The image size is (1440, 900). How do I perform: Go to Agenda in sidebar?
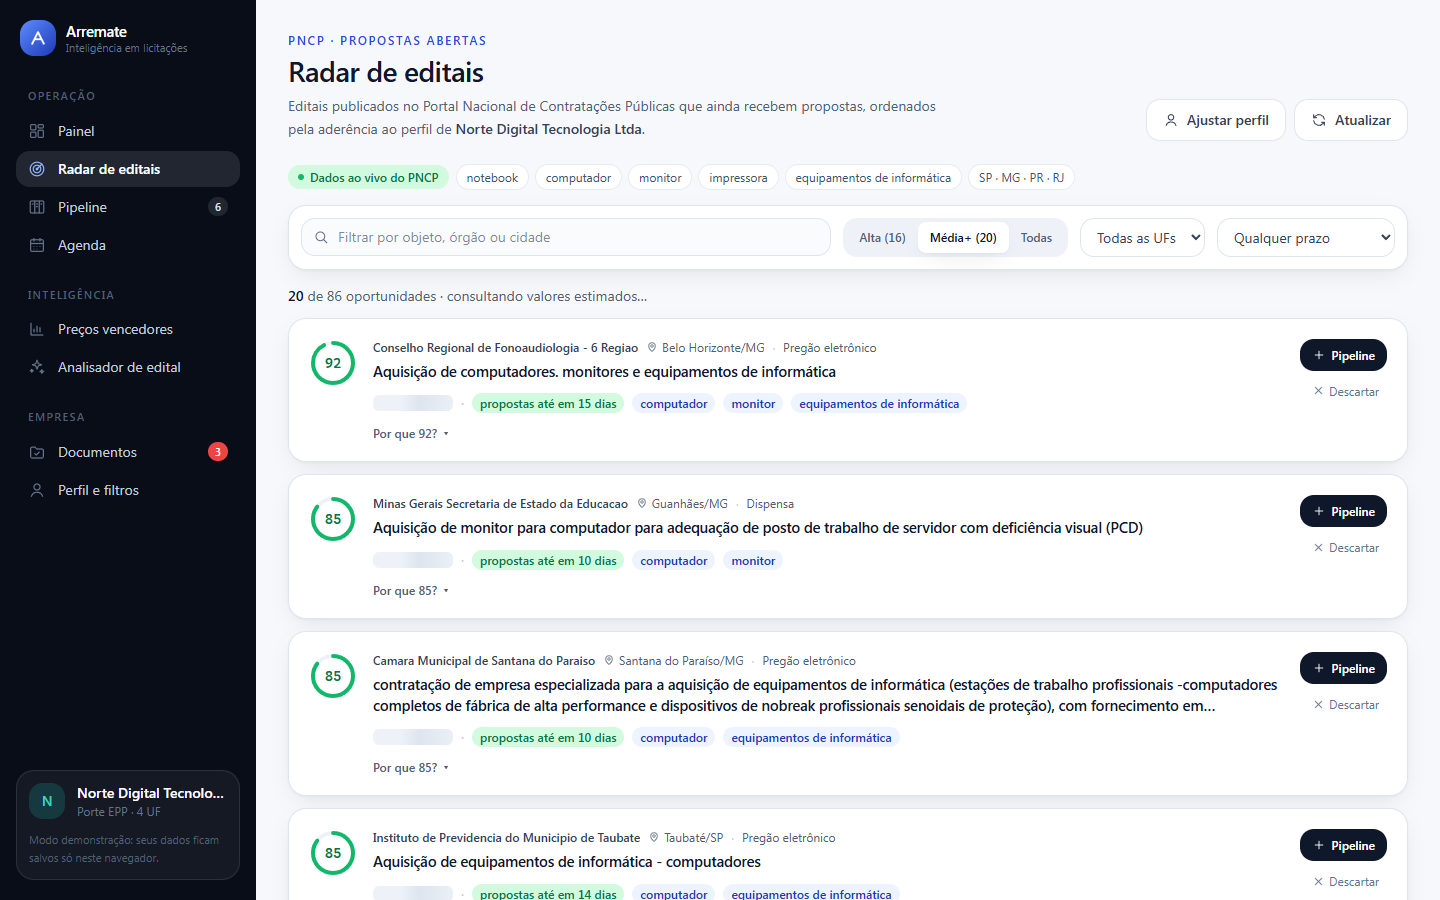pyautogui.click(x=128, y=245)
